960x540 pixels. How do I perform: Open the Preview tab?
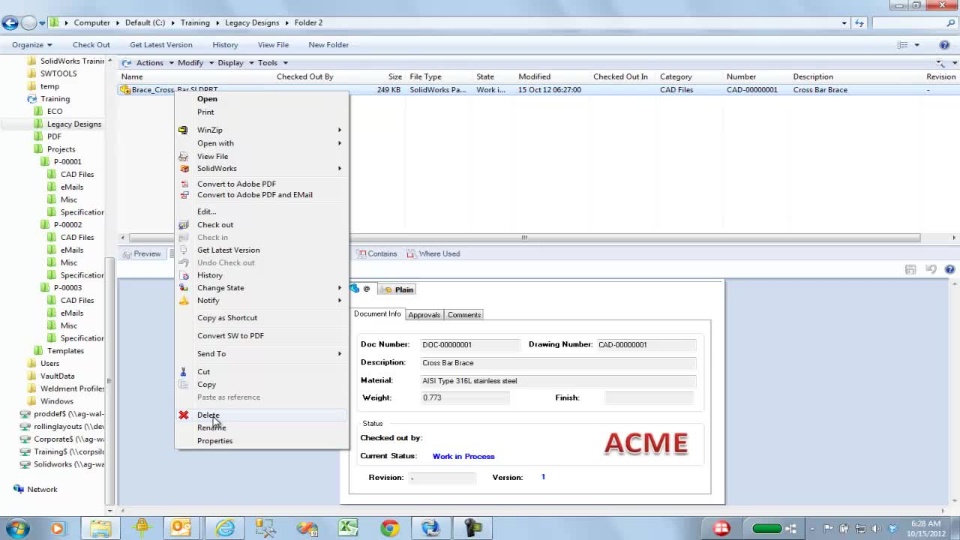(x=141, y=253)
